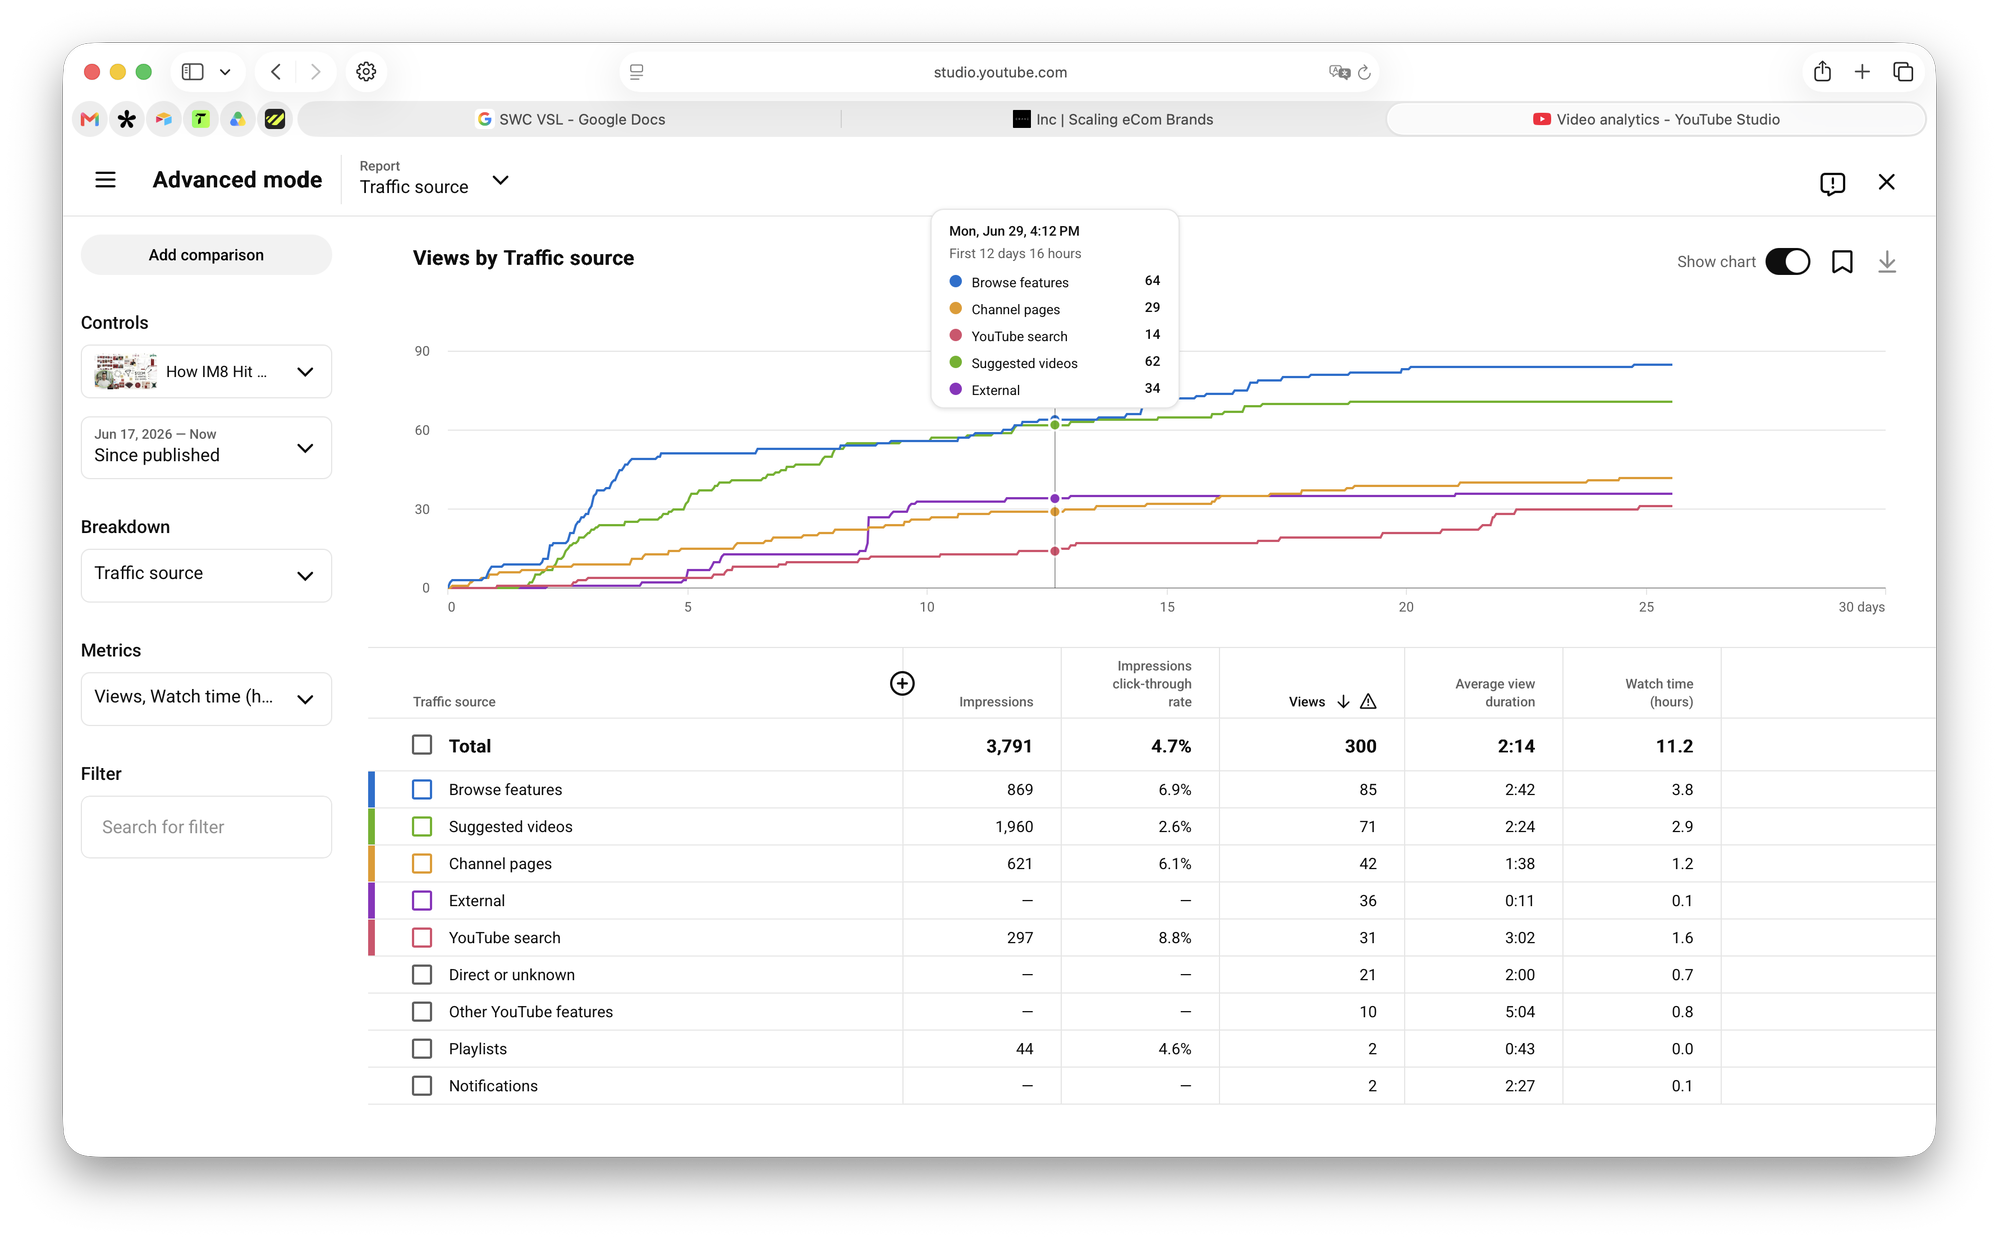Open the Report Traffic source dropdown
Viewport: 1999px width, 1240px height.
coord(435,178)
